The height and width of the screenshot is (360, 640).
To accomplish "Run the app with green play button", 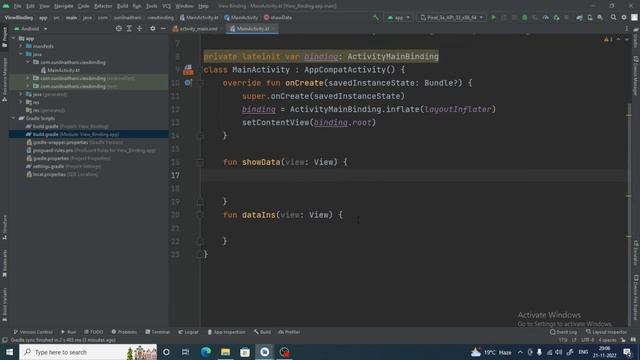I will [493, 18].
